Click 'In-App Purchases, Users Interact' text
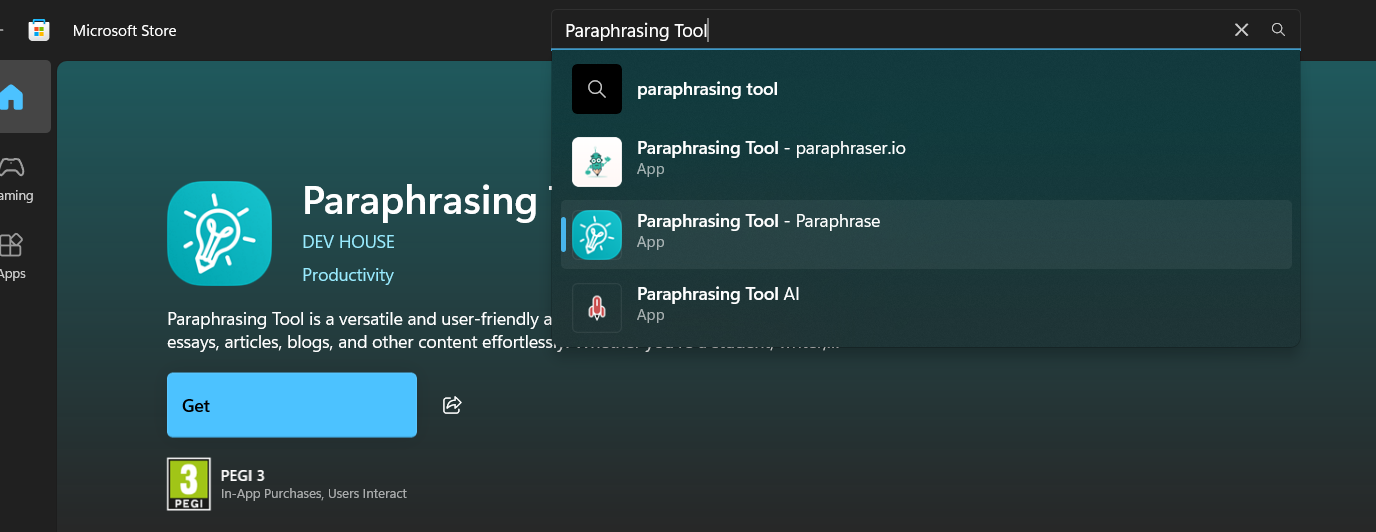Screen dimensions: 1376x532 (x=314, y=494)
